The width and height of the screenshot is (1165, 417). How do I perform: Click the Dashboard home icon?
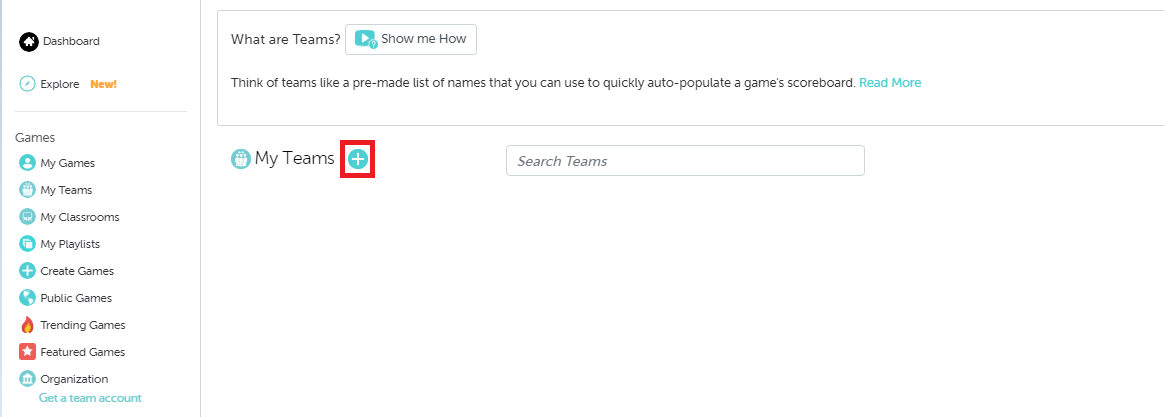coord(28,41)
